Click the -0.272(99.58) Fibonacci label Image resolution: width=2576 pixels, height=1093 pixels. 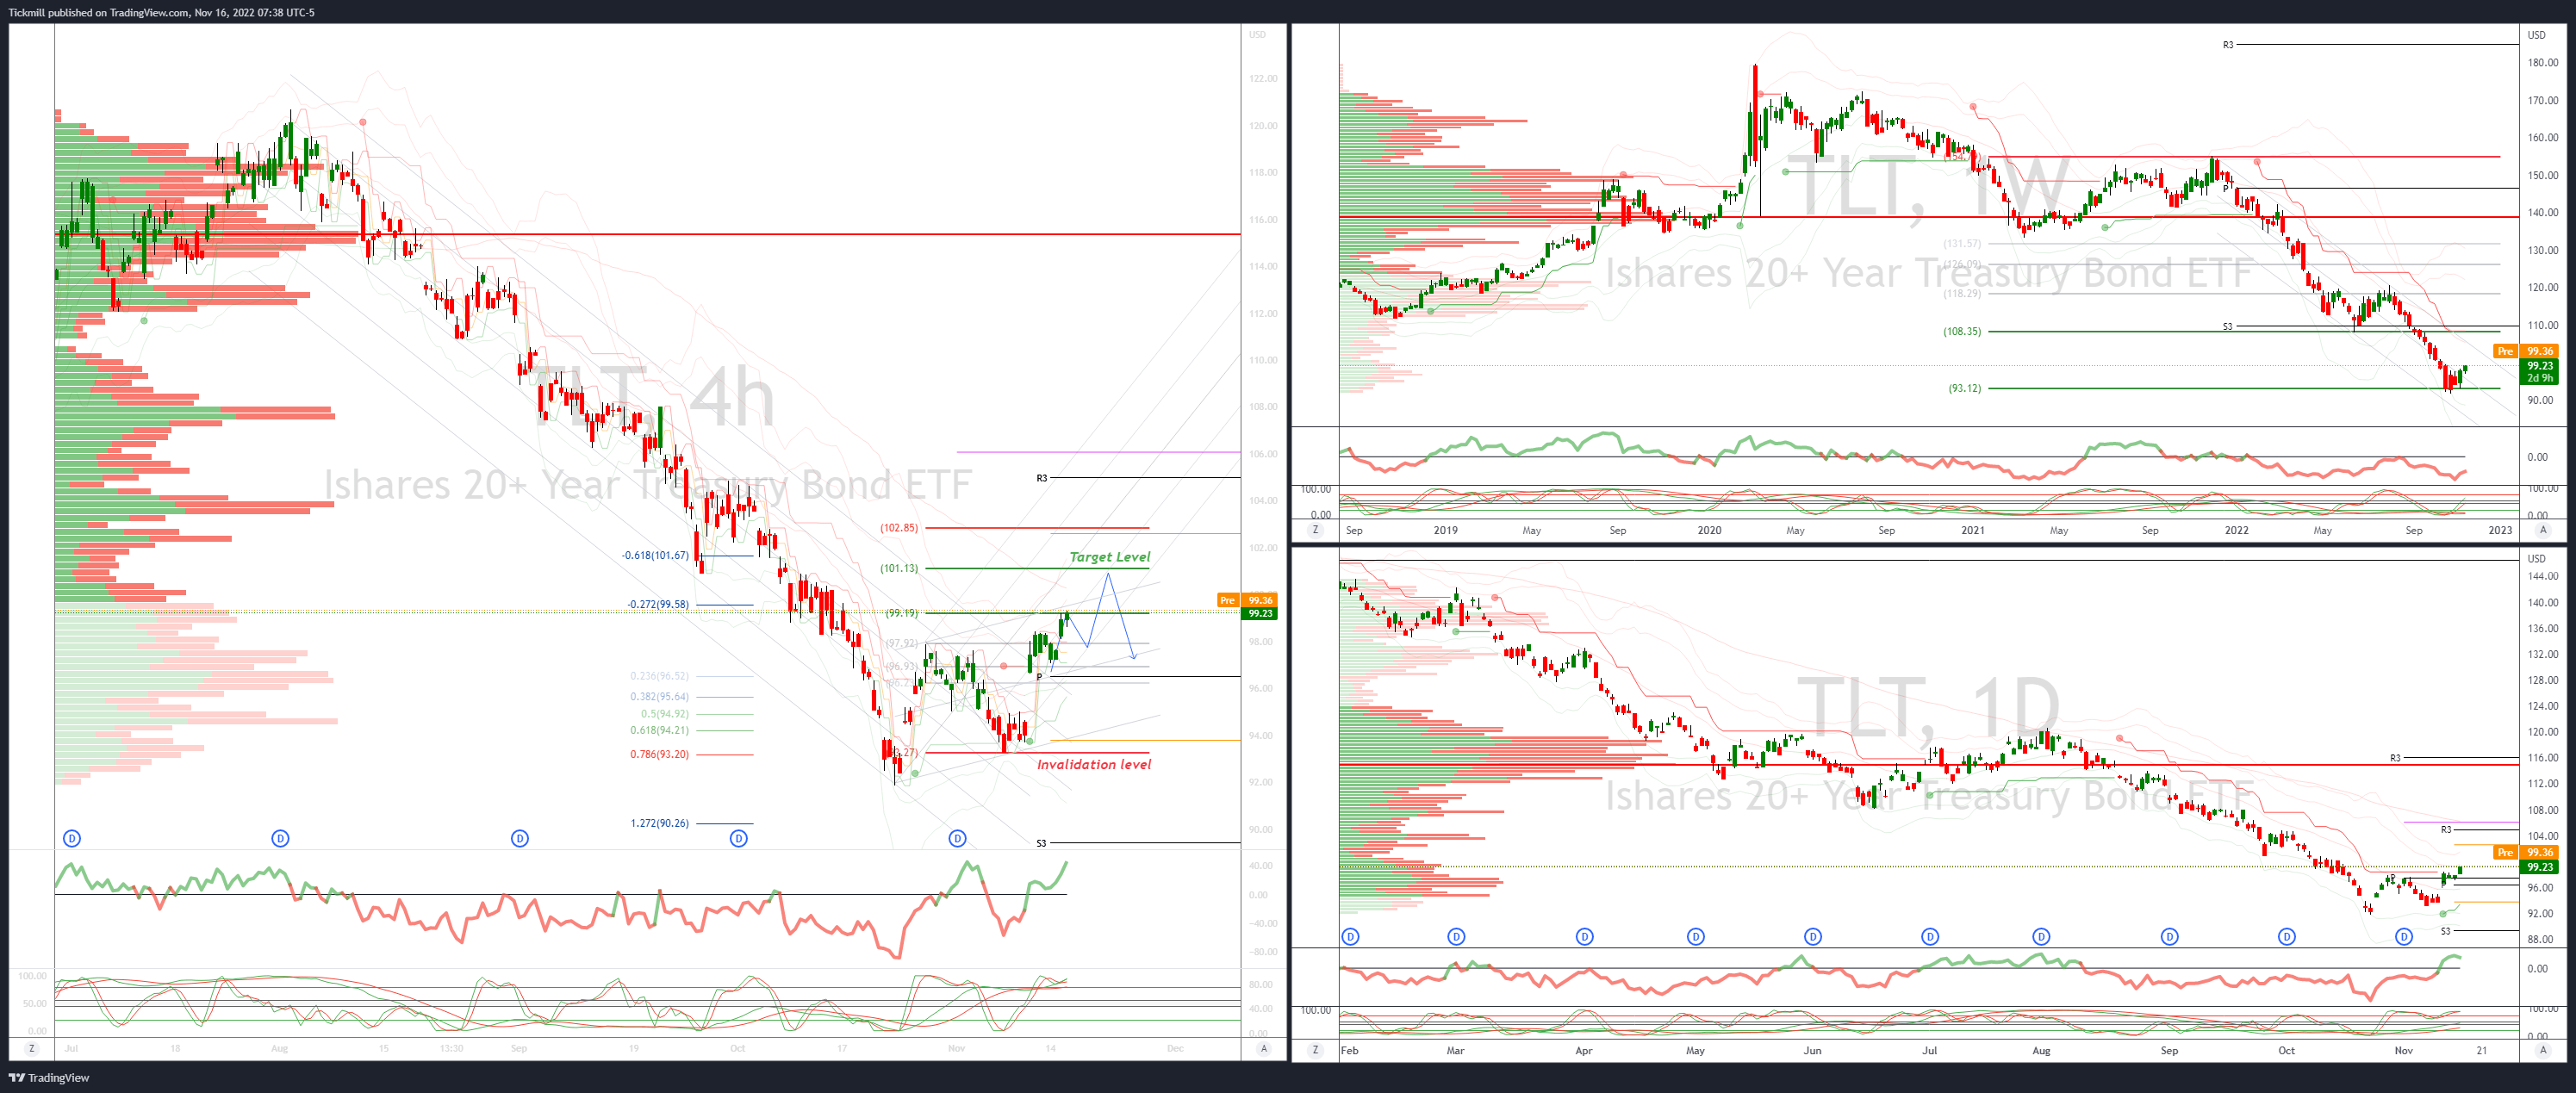tap(658, 604)
